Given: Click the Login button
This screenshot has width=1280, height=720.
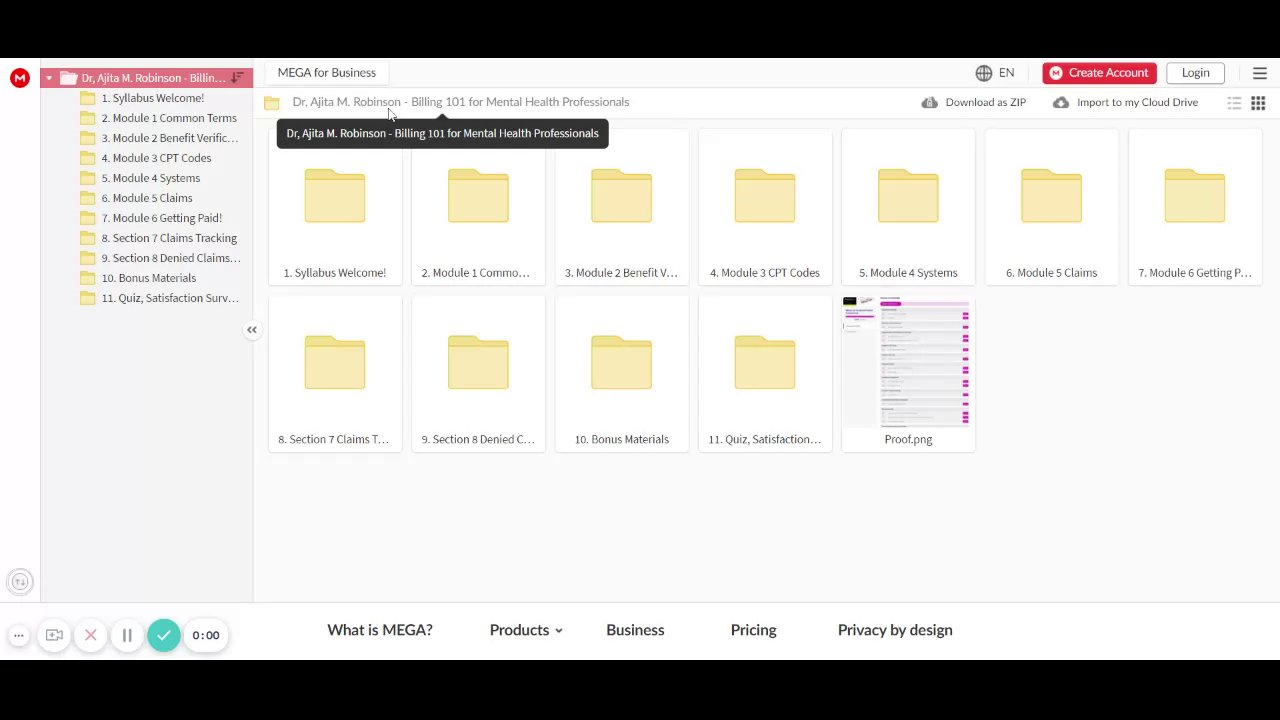Looking at the screenshot, I should click(1195, 73).
